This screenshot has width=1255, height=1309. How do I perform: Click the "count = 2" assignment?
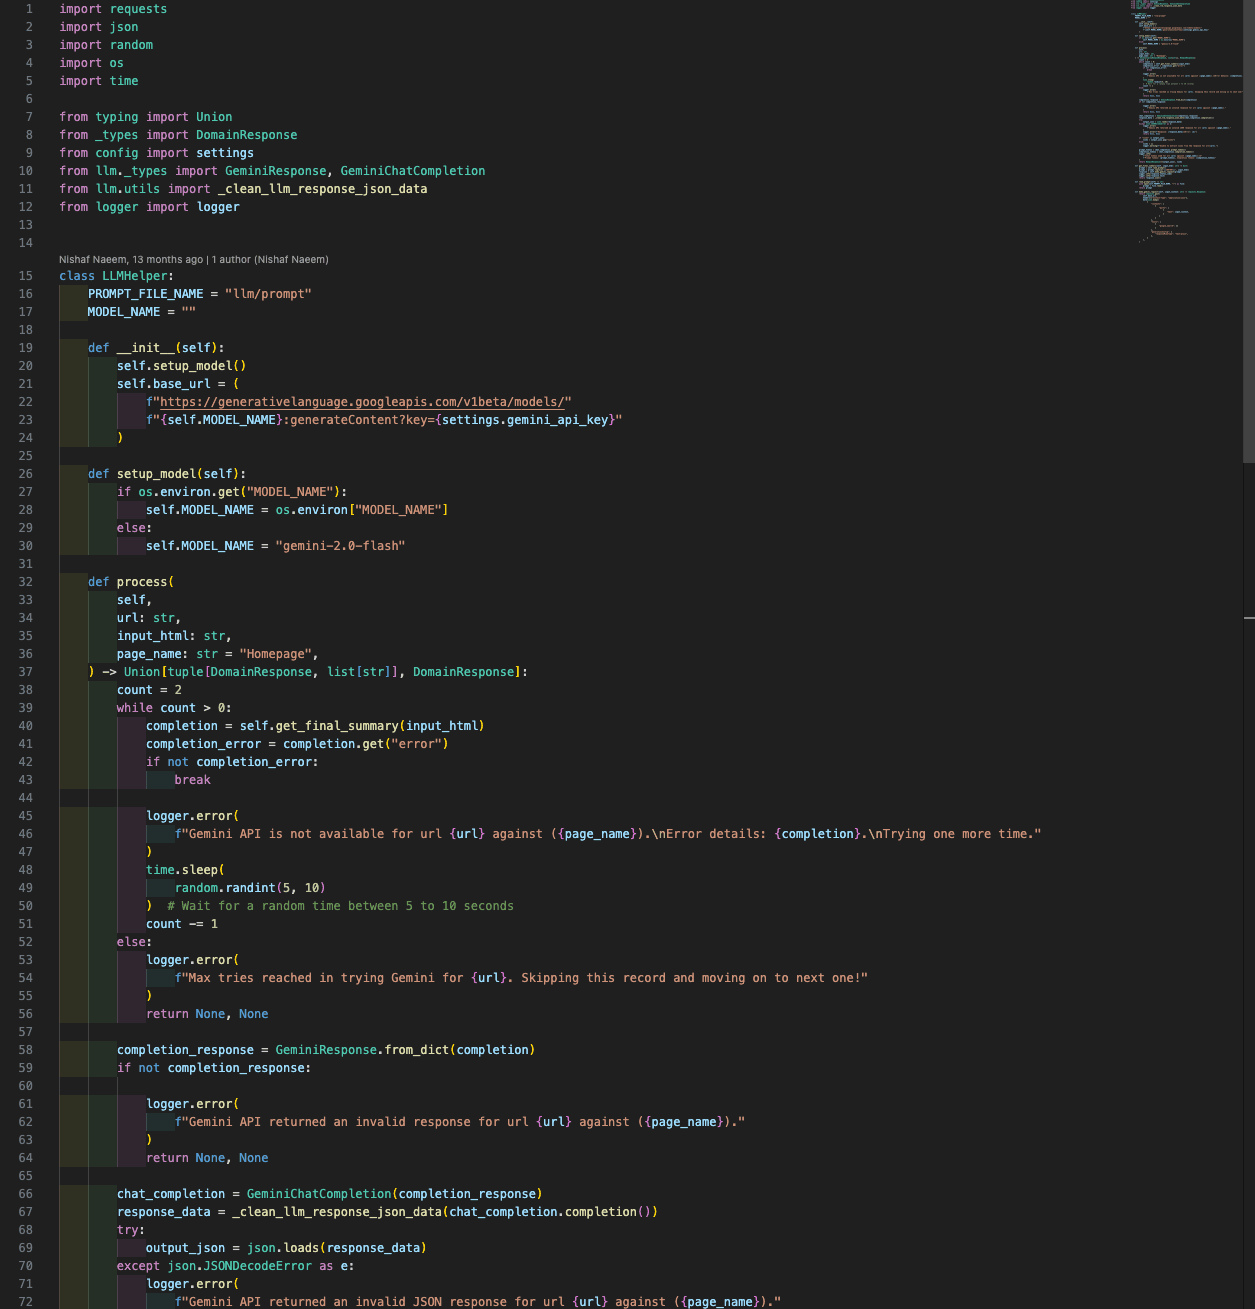[x=149, y=690]
